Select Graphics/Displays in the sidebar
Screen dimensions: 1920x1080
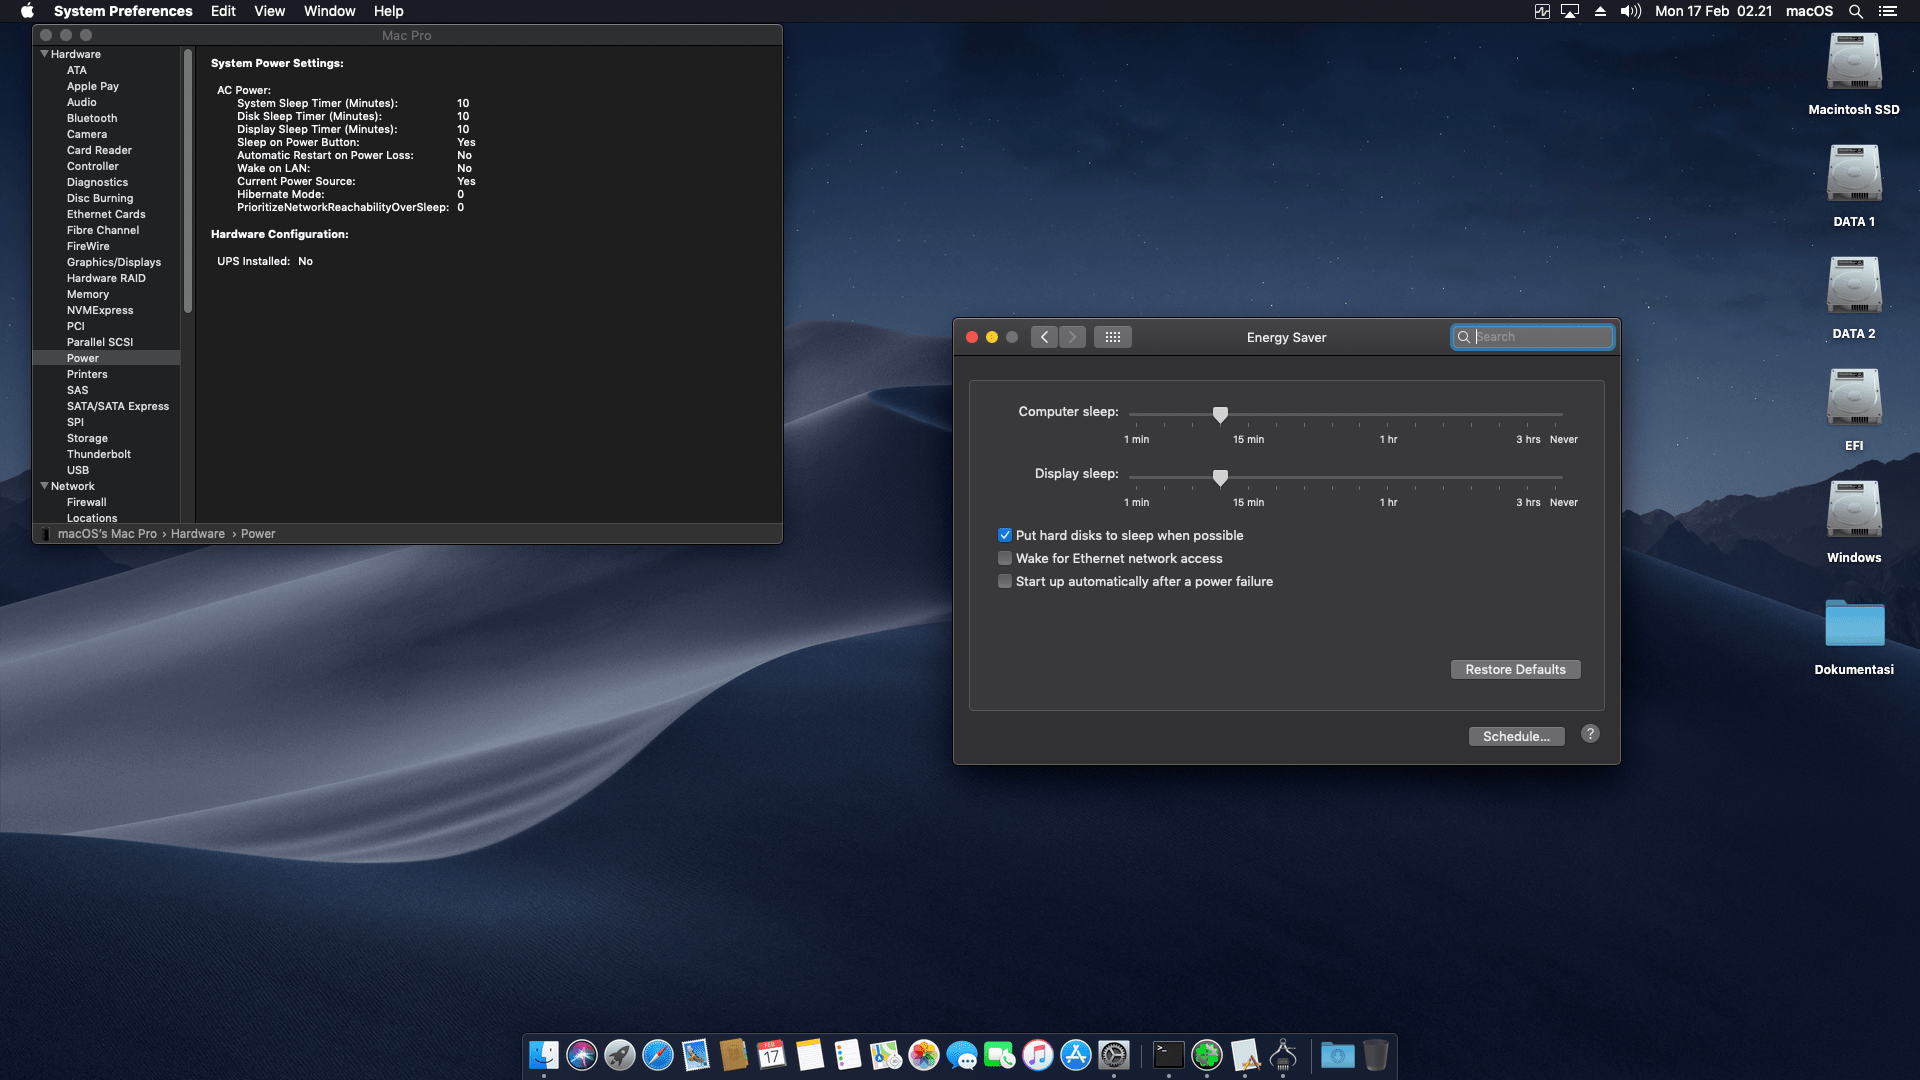[x=114, y=262]
